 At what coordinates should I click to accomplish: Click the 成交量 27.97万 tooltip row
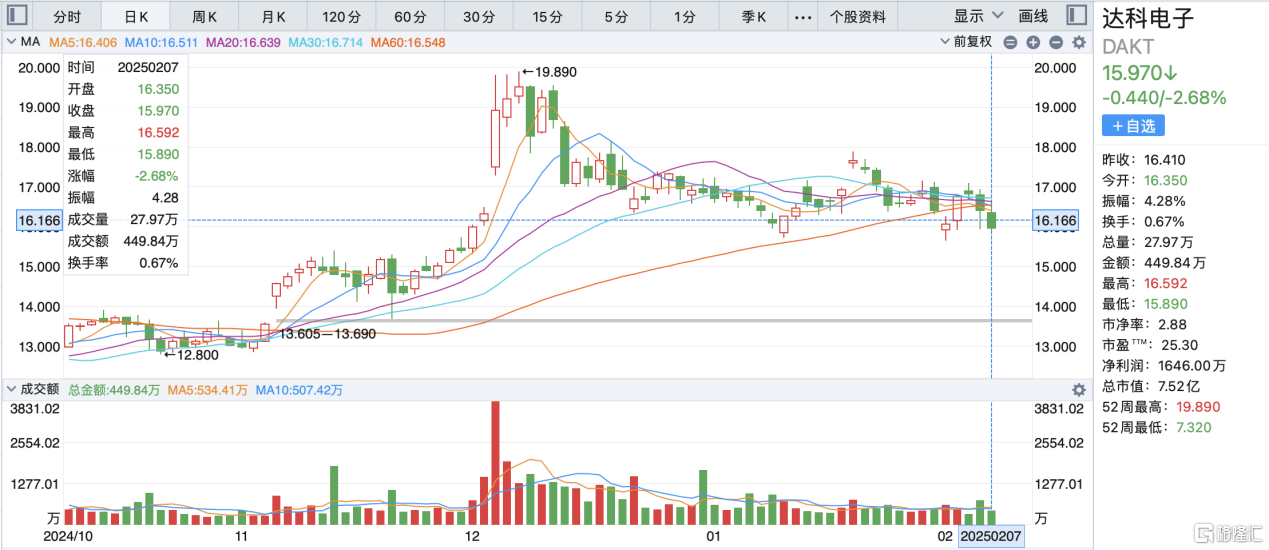123,219
